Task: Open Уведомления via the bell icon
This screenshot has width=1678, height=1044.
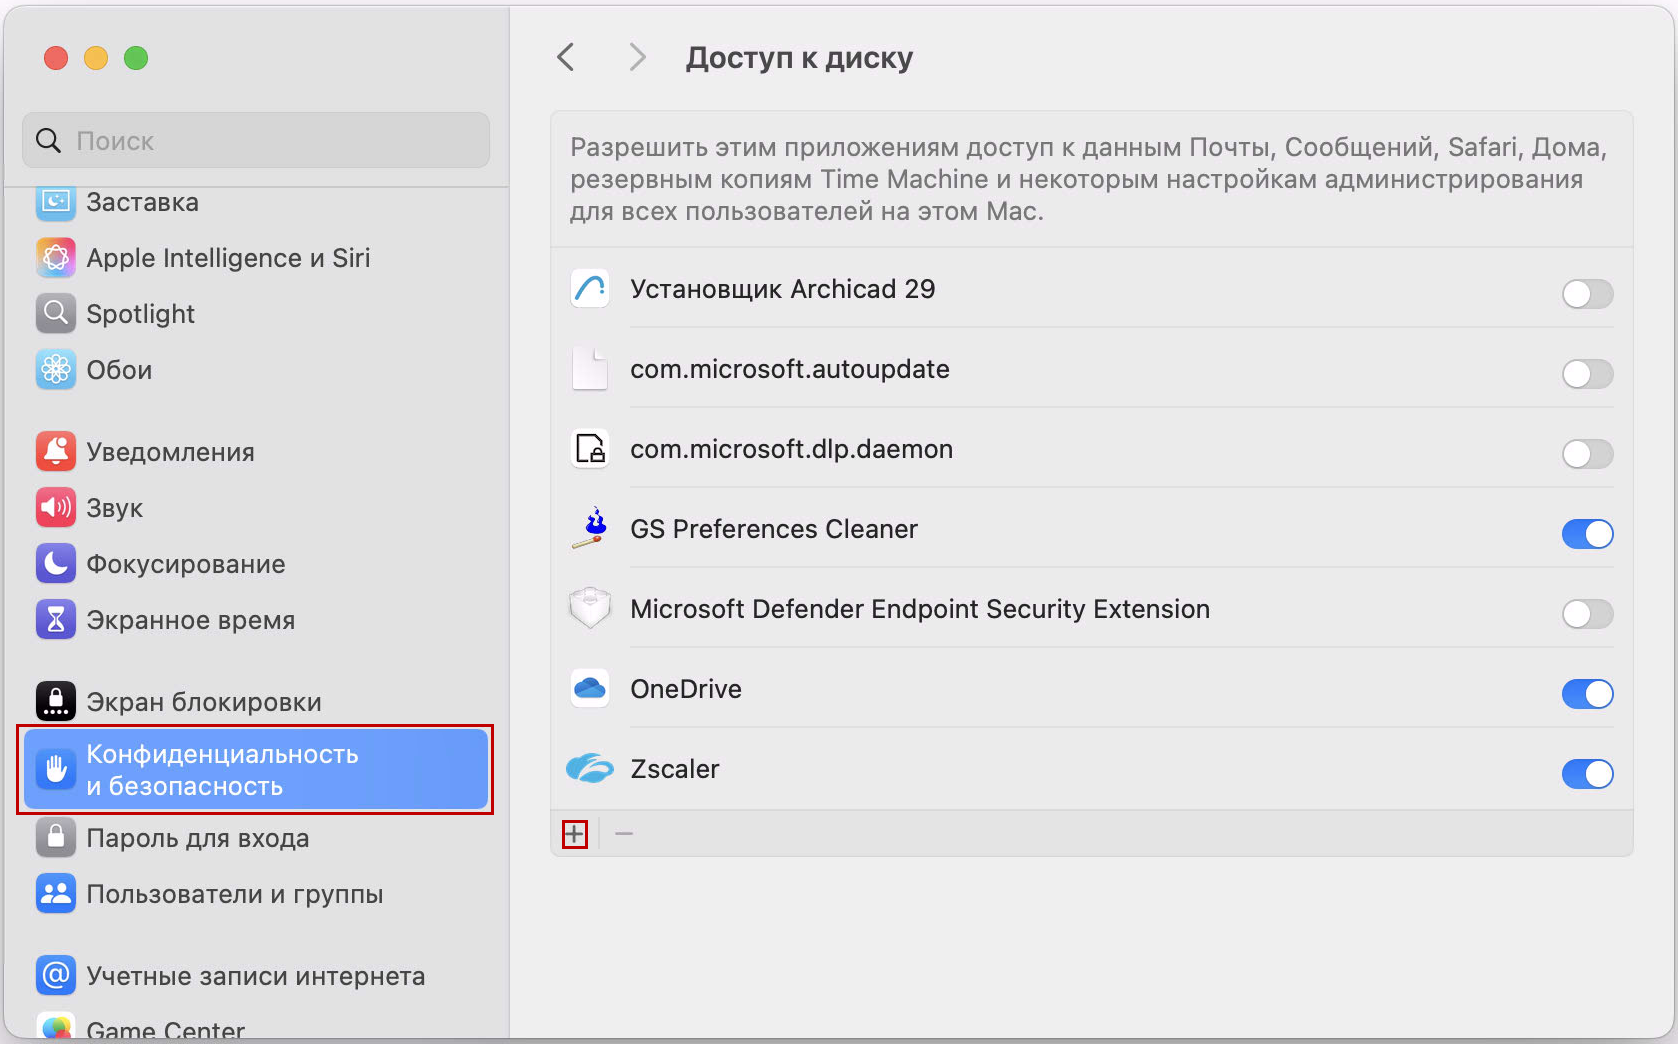Action: [x=55, y=451]
